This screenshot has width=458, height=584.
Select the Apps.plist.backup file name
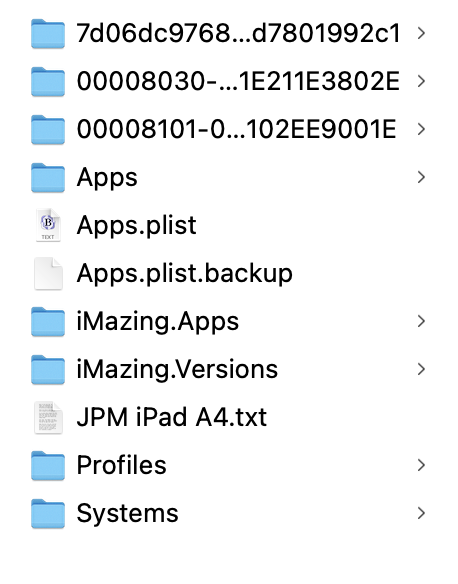tap(184, 274)
